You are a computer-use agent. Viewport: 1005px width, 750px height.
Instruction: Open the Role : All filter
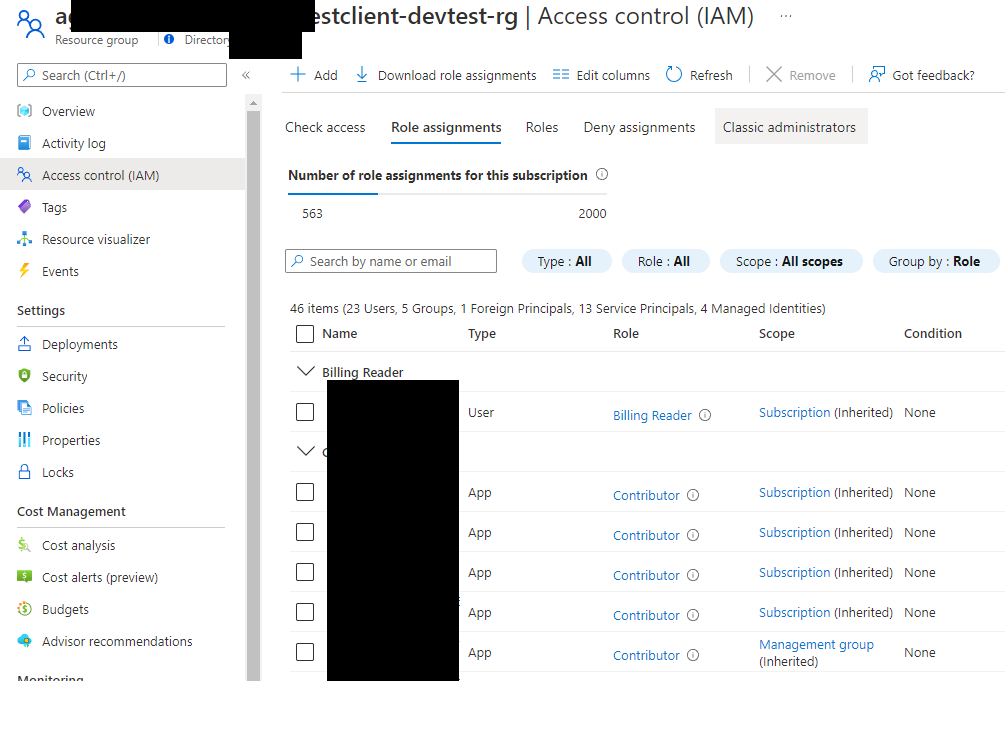click(665, 262)
